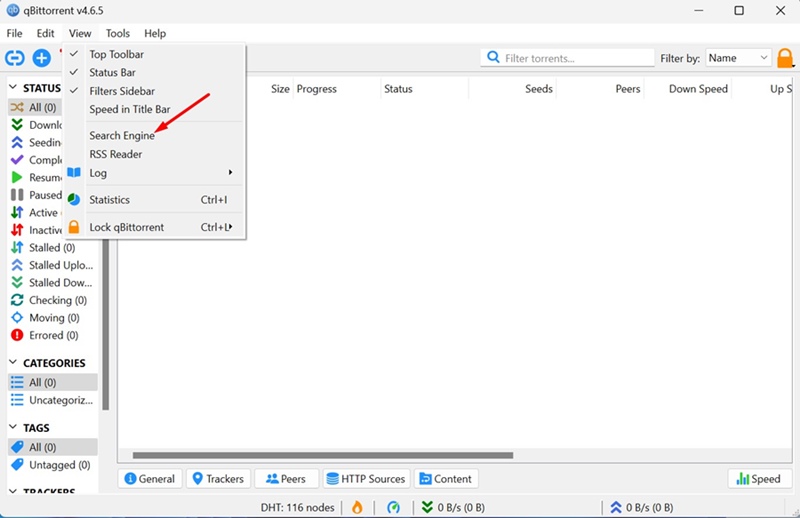The width and height of the screenshot is (800, 518).
Task: Switch to the Peers tab
Action: [286, 479]
